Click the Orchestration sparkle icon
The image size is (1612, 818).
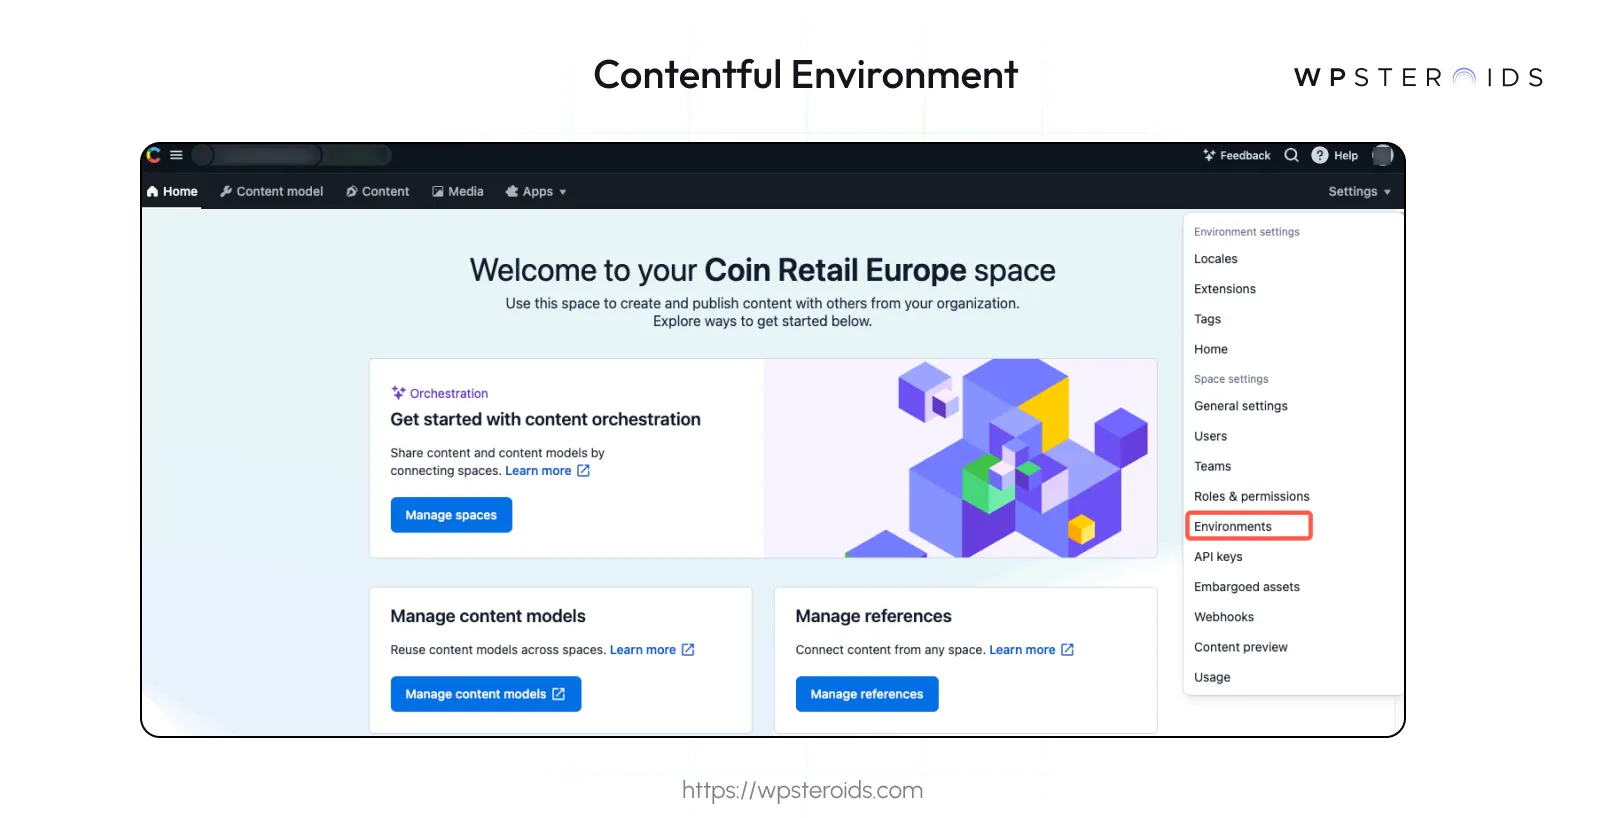coord(398,393)
